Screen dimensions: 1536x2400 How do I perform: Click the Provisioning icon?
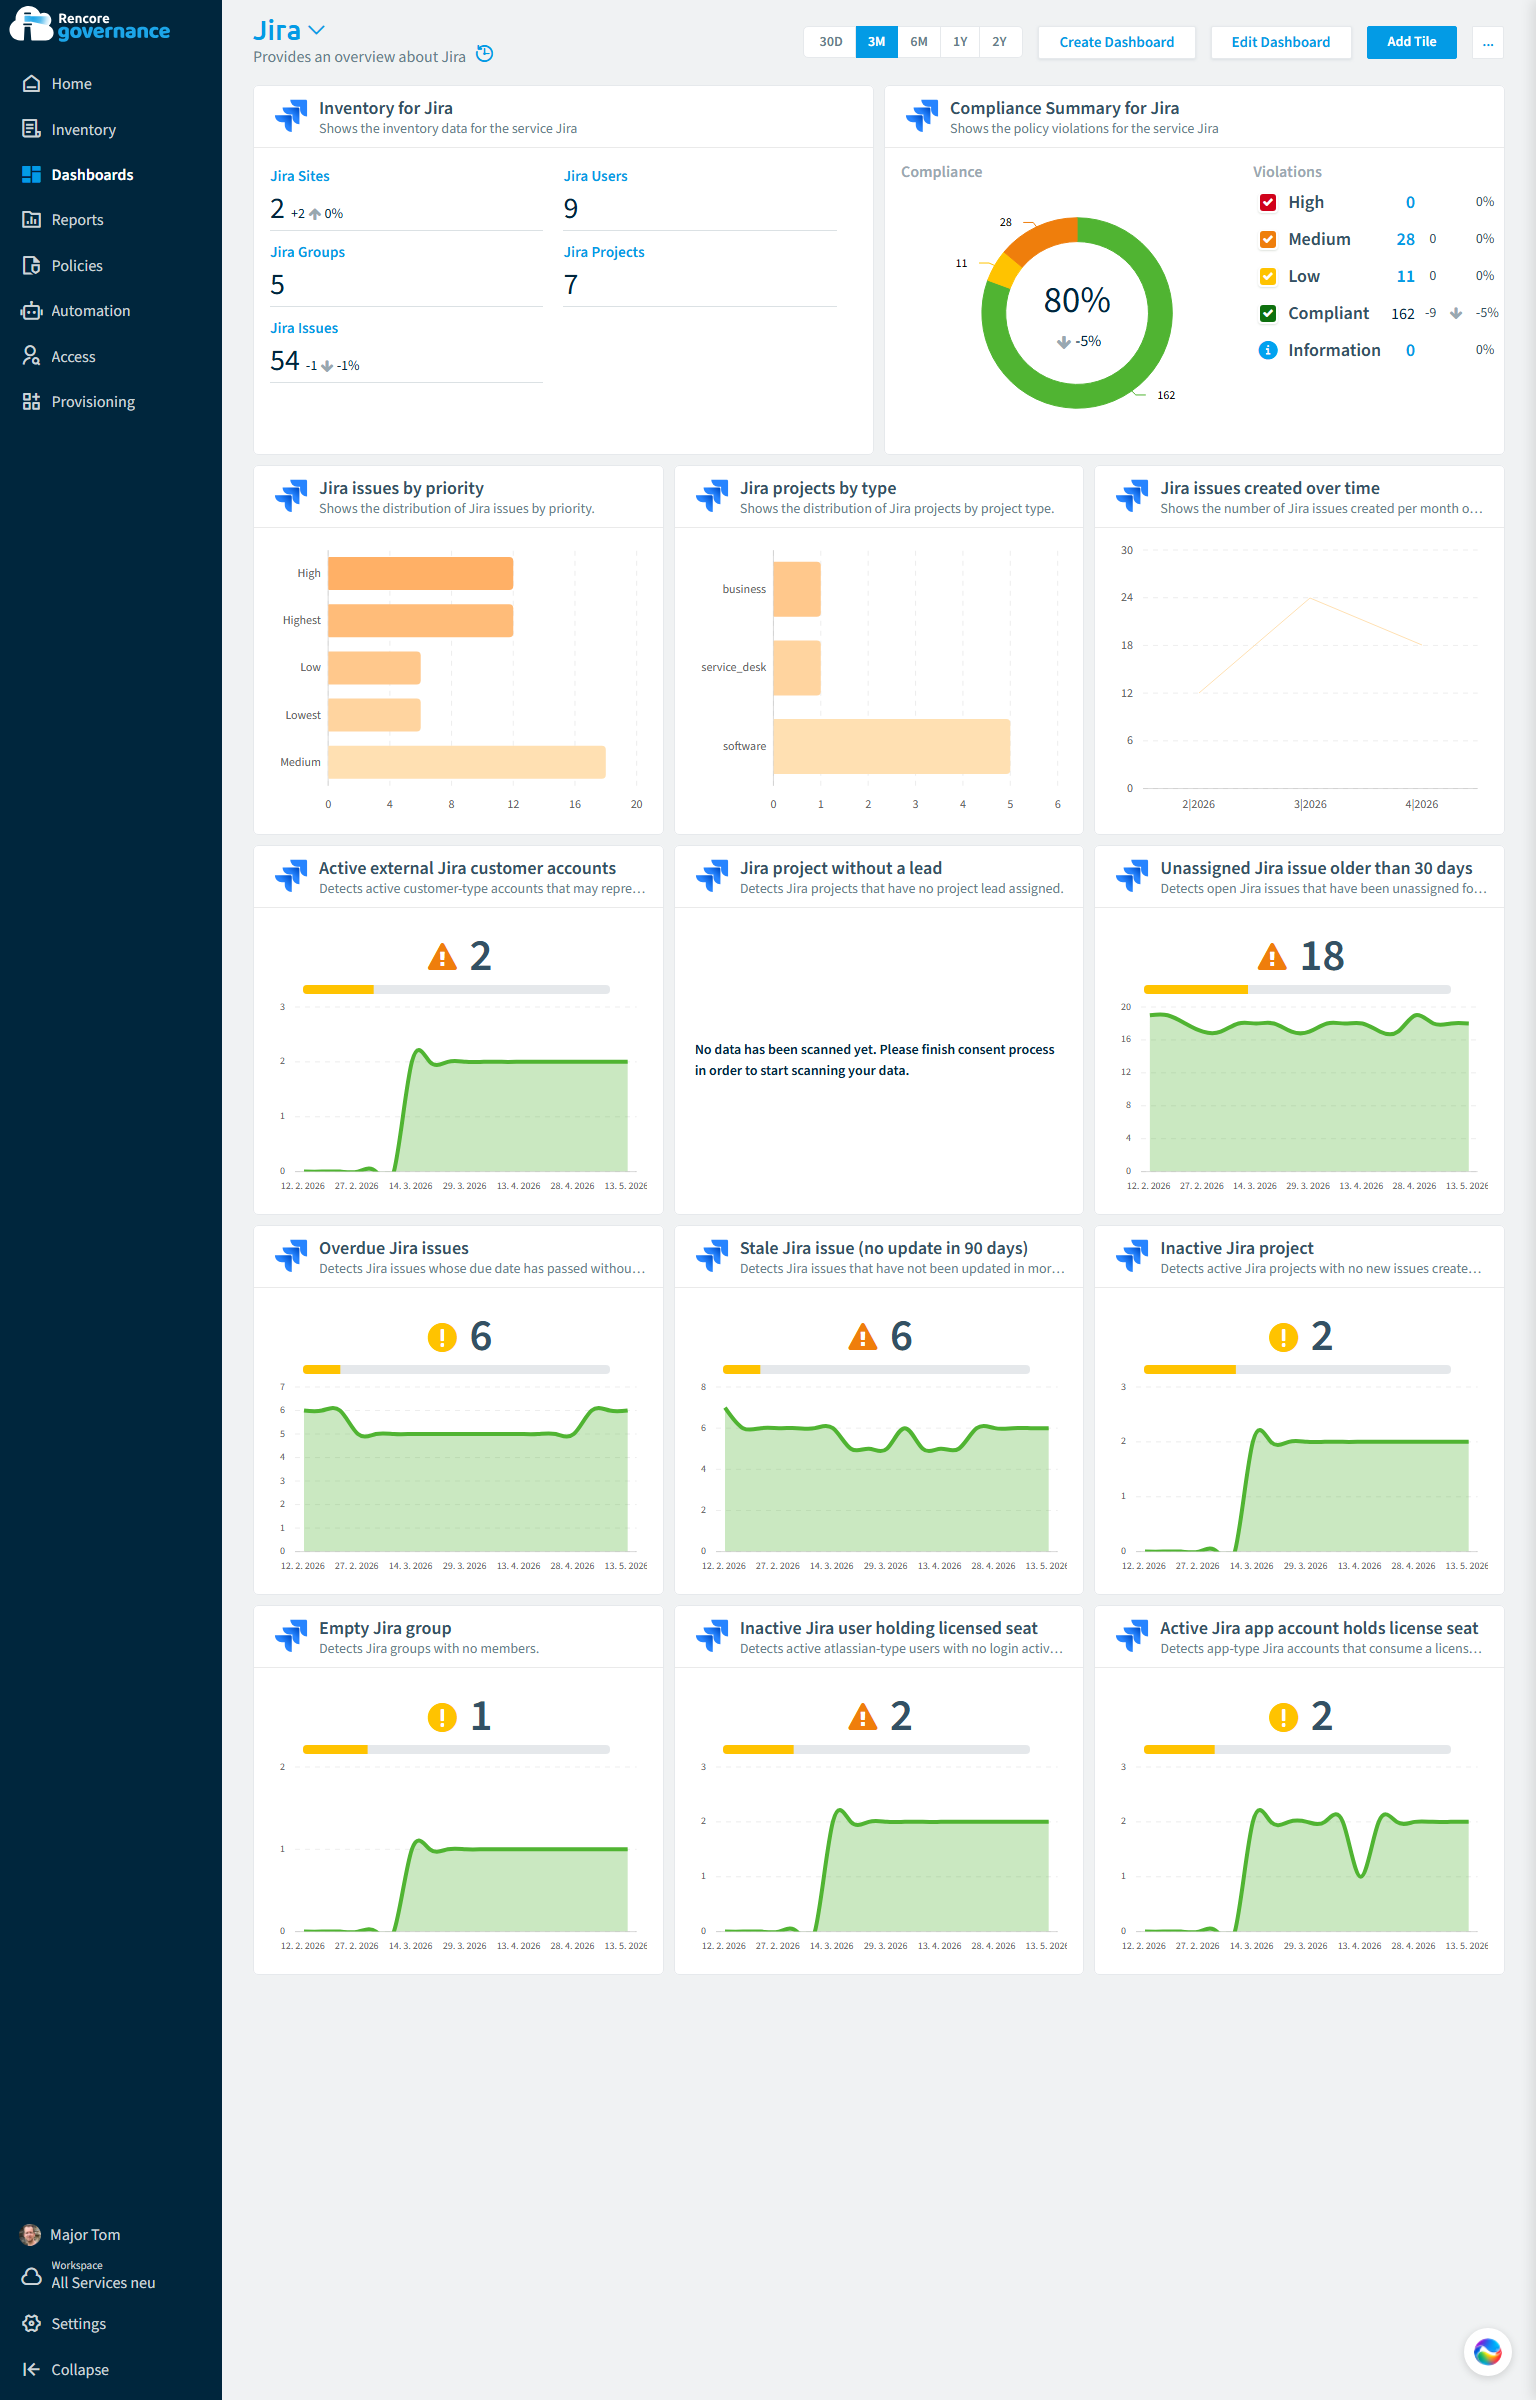(31, 402)
